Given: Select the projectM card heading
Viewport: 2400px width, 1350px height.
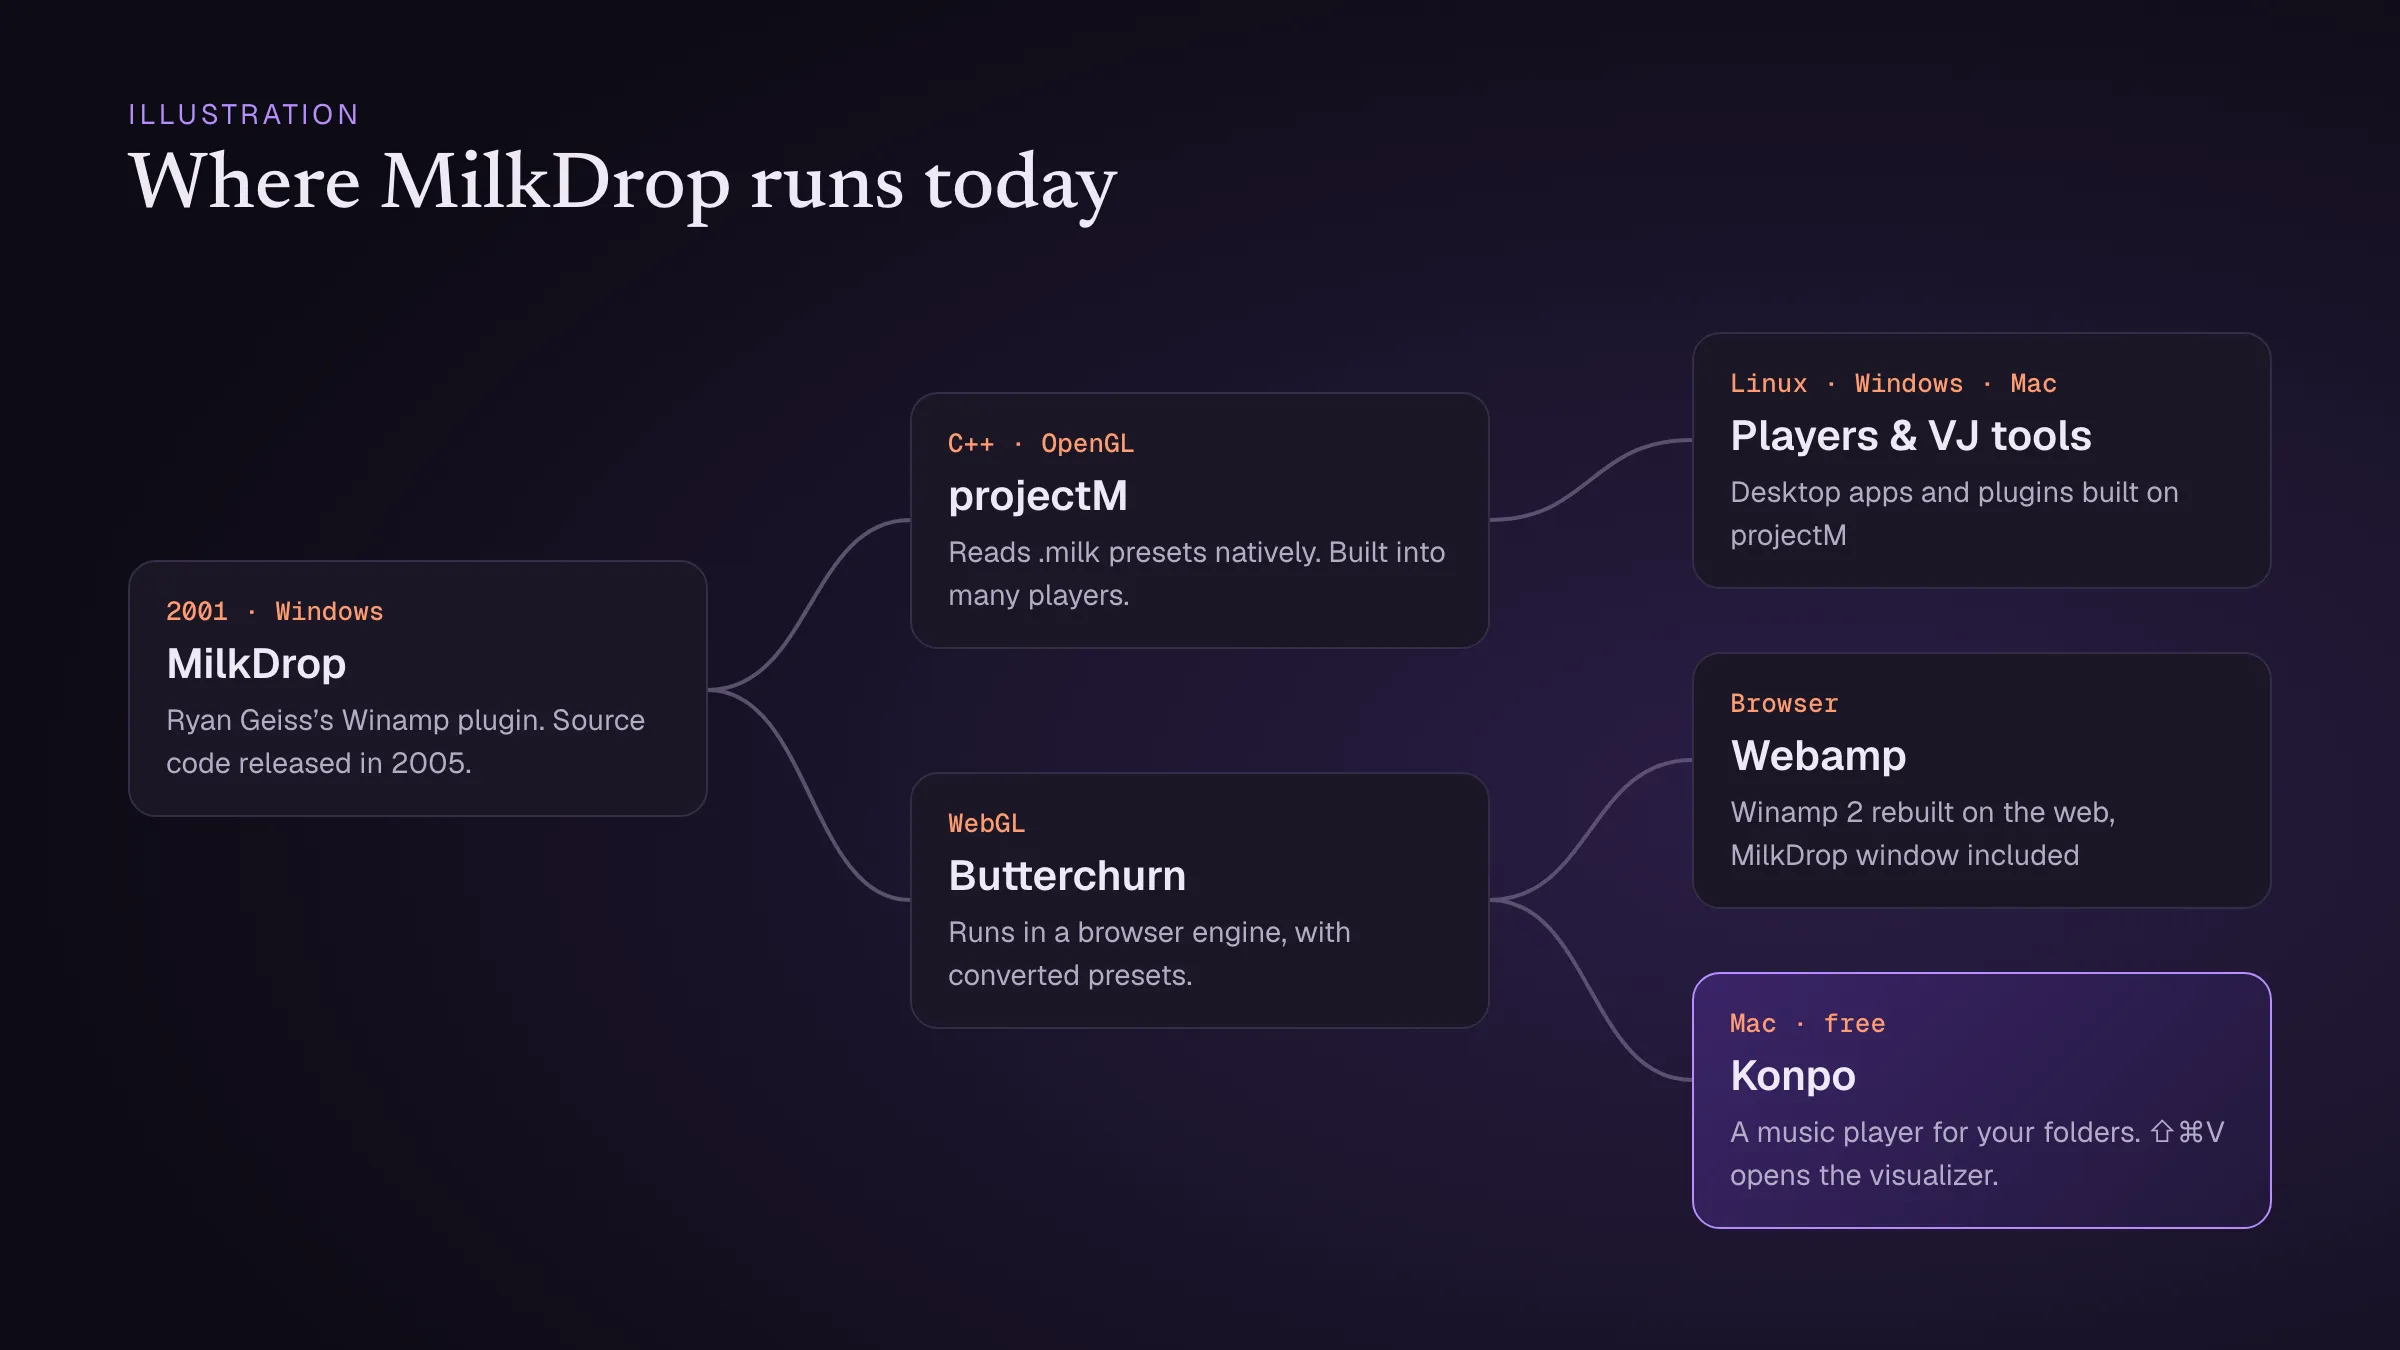Looking at the screenshot, I should coord(1038,496).
